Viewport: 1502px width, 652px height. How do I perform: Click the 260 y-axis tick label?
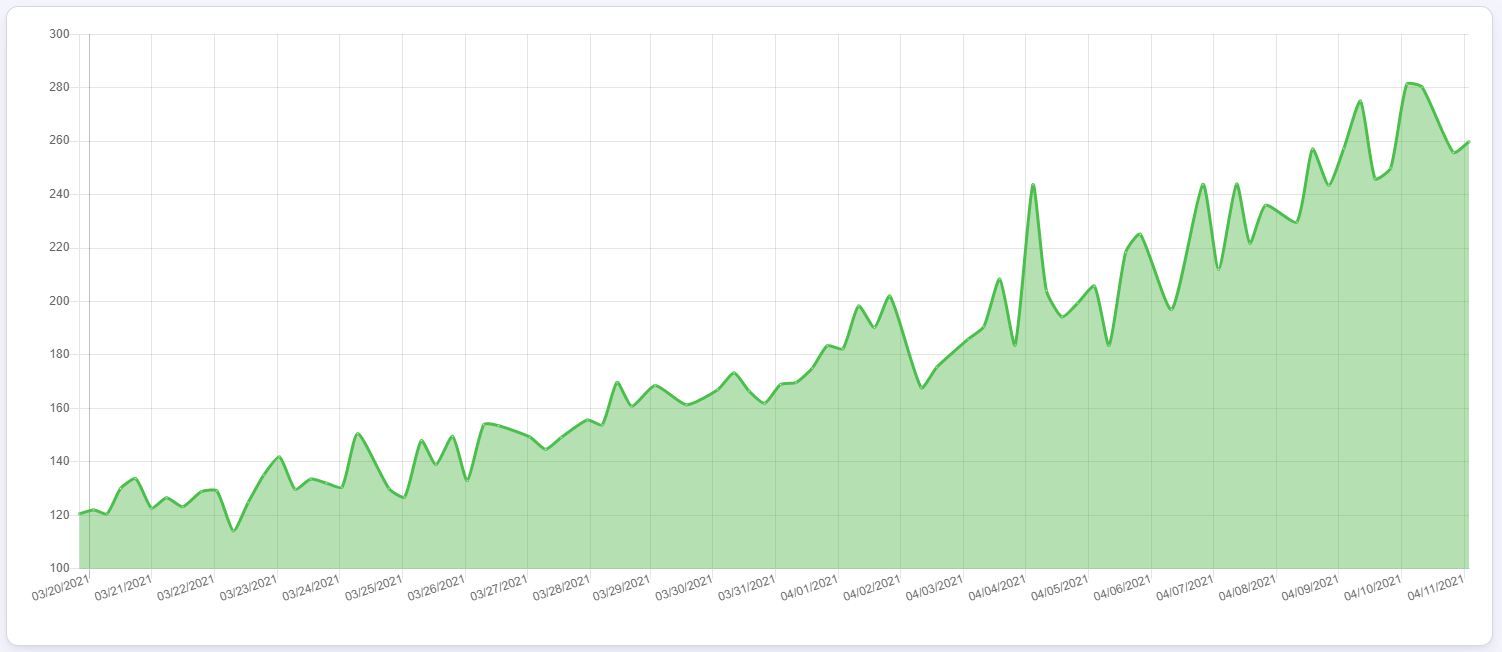(59, 141)
